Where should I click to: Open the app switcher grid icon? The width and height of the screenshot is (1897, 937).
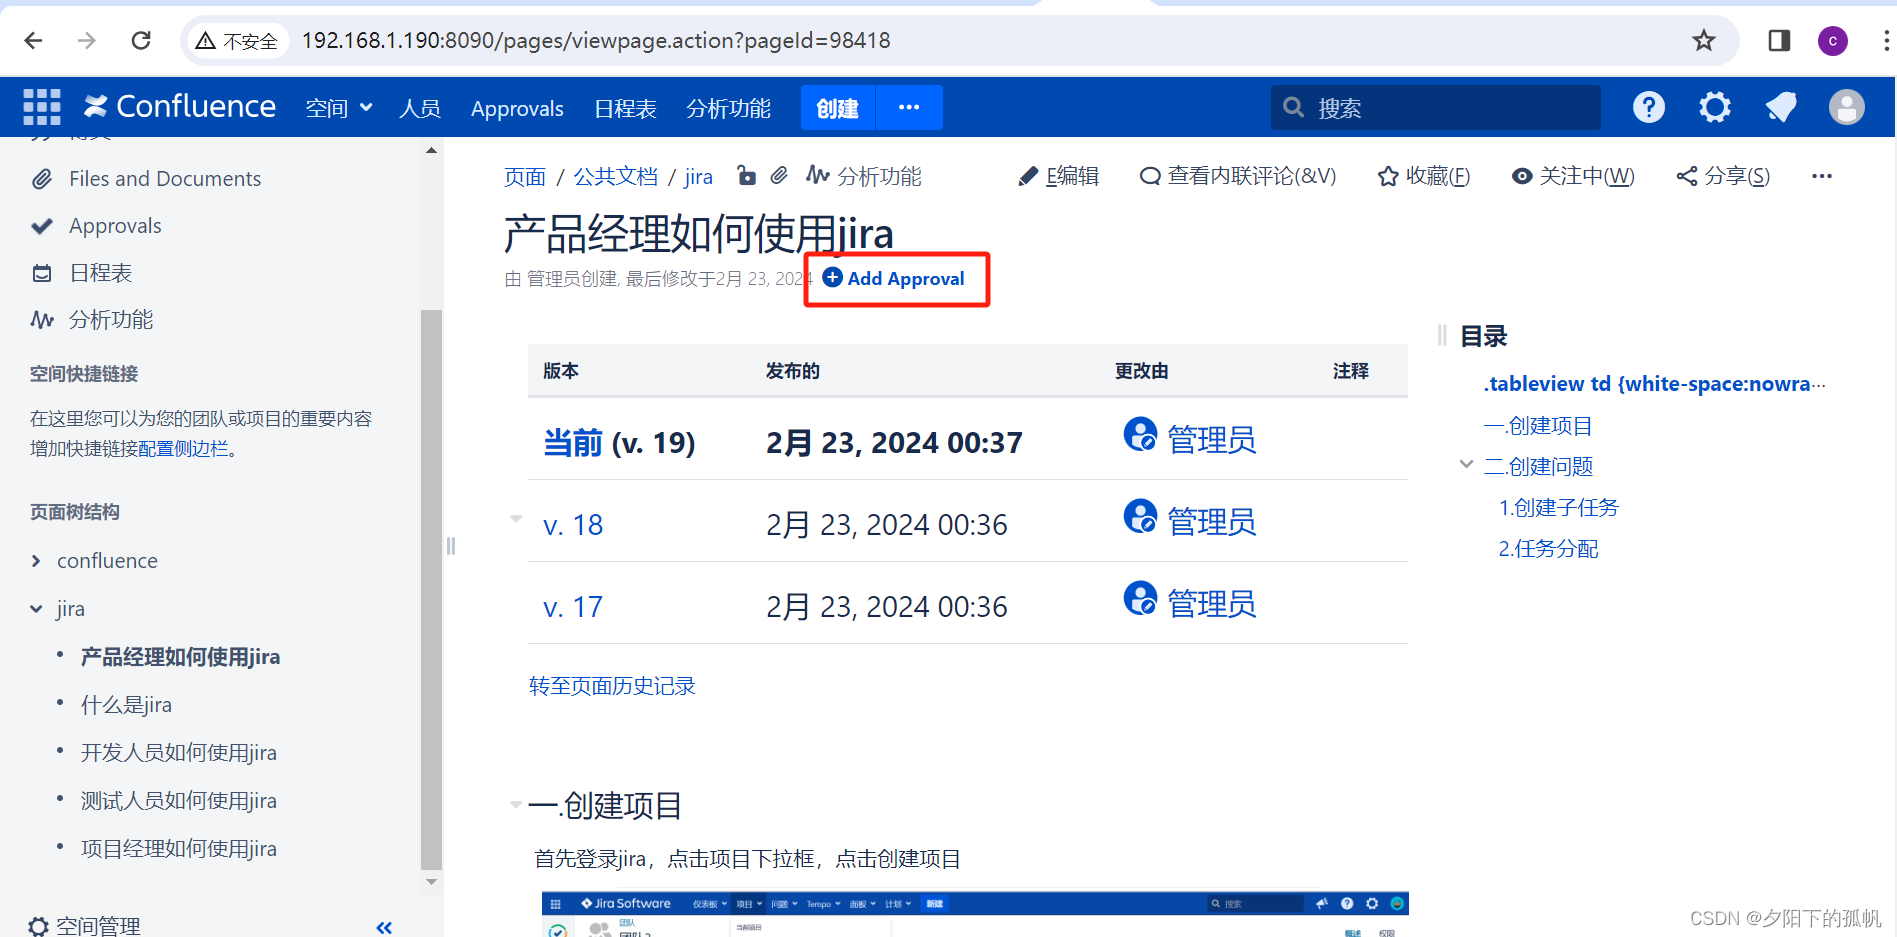42,107
